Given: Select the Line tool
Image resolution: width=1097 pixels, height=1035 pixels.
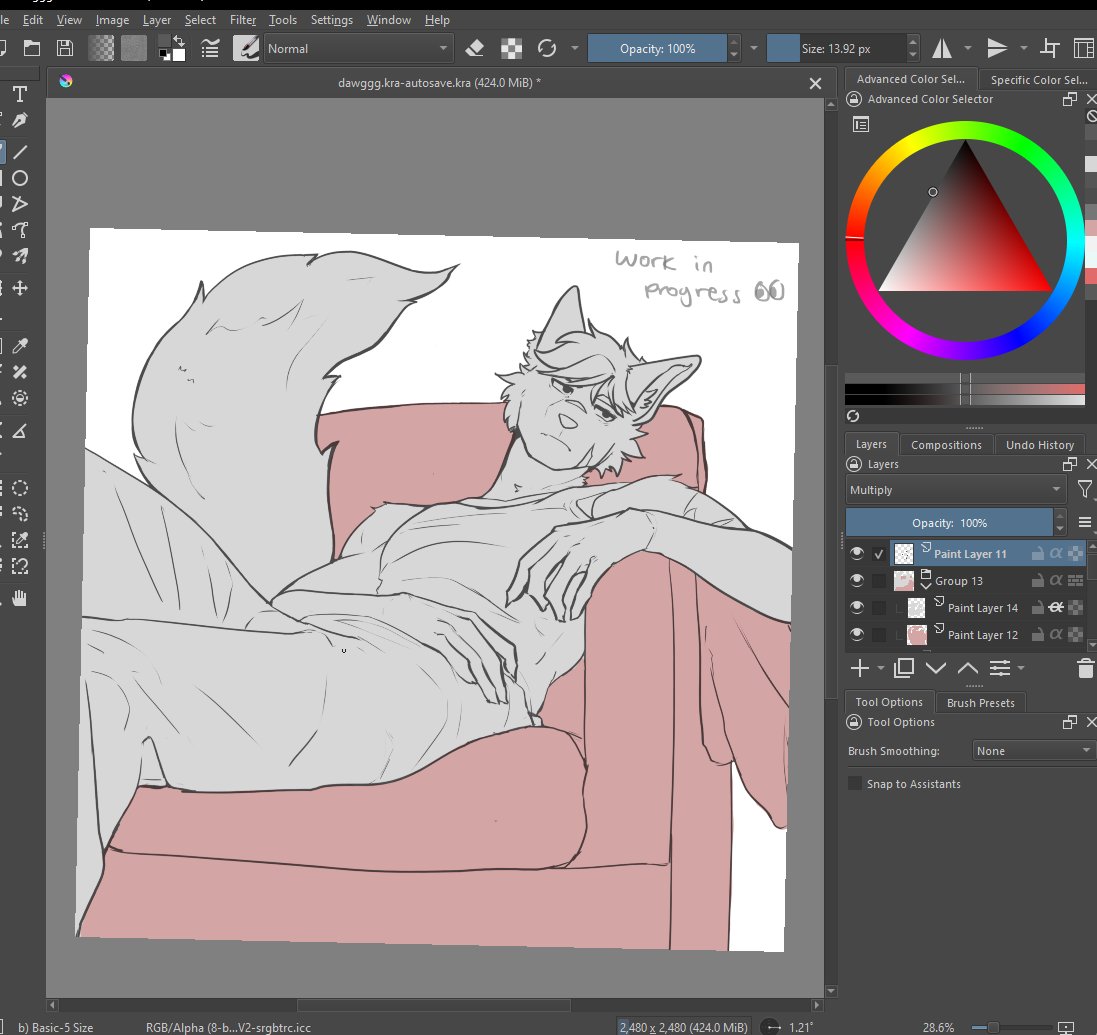Looking at the screenshot, I should tap(20, 152).
